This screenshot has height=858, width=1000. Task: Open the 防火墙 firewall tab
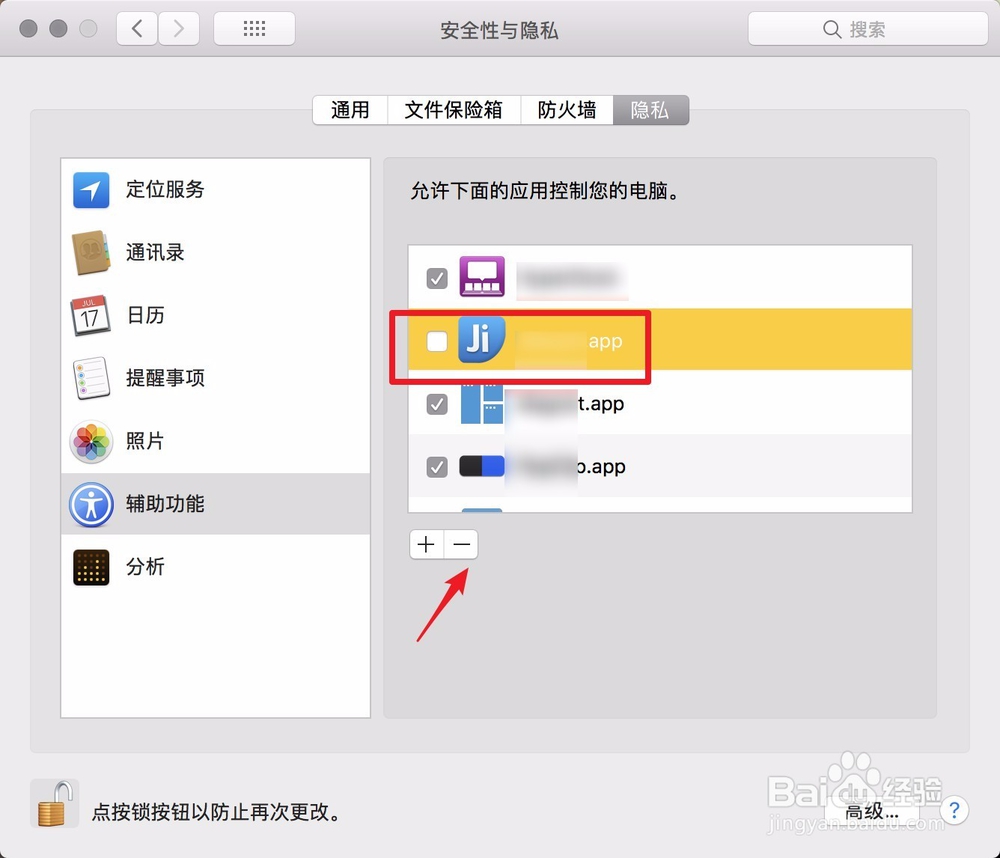tap(566, 110)
